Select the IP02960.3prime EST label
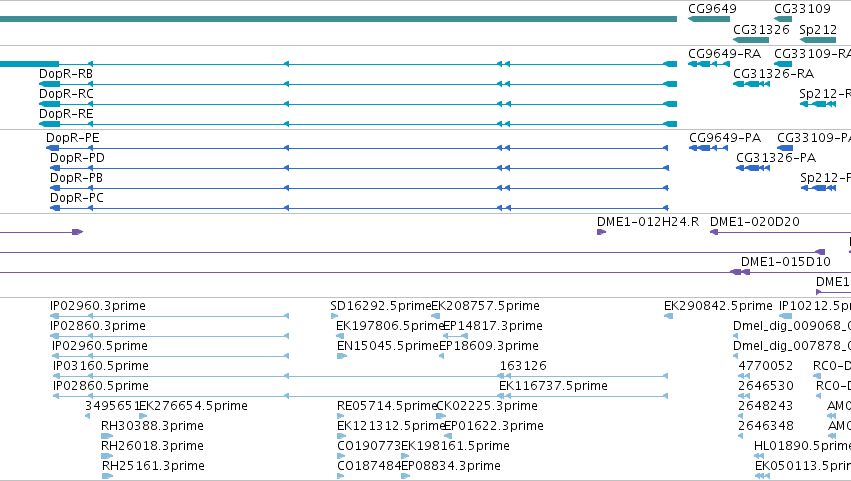The height and width of the screenshot is (481, 851). click(98, 306)
